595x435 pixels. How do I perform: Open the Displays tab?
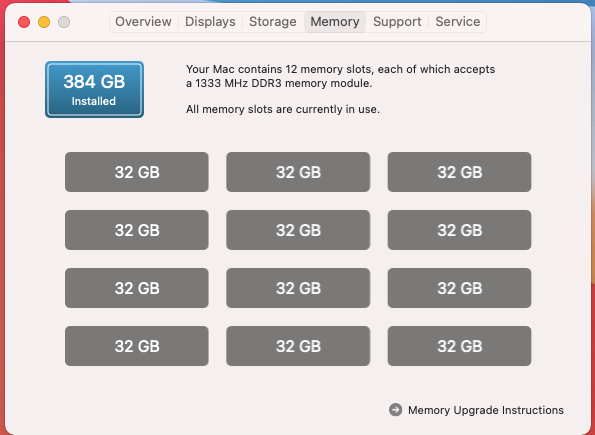point(210,22)
